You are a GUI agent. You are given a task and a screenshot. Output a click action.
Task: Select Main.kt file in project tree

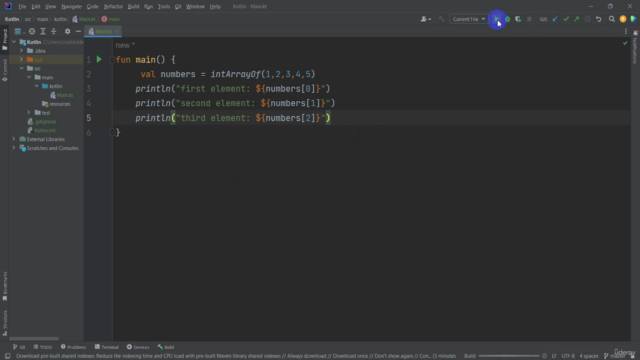62,95
